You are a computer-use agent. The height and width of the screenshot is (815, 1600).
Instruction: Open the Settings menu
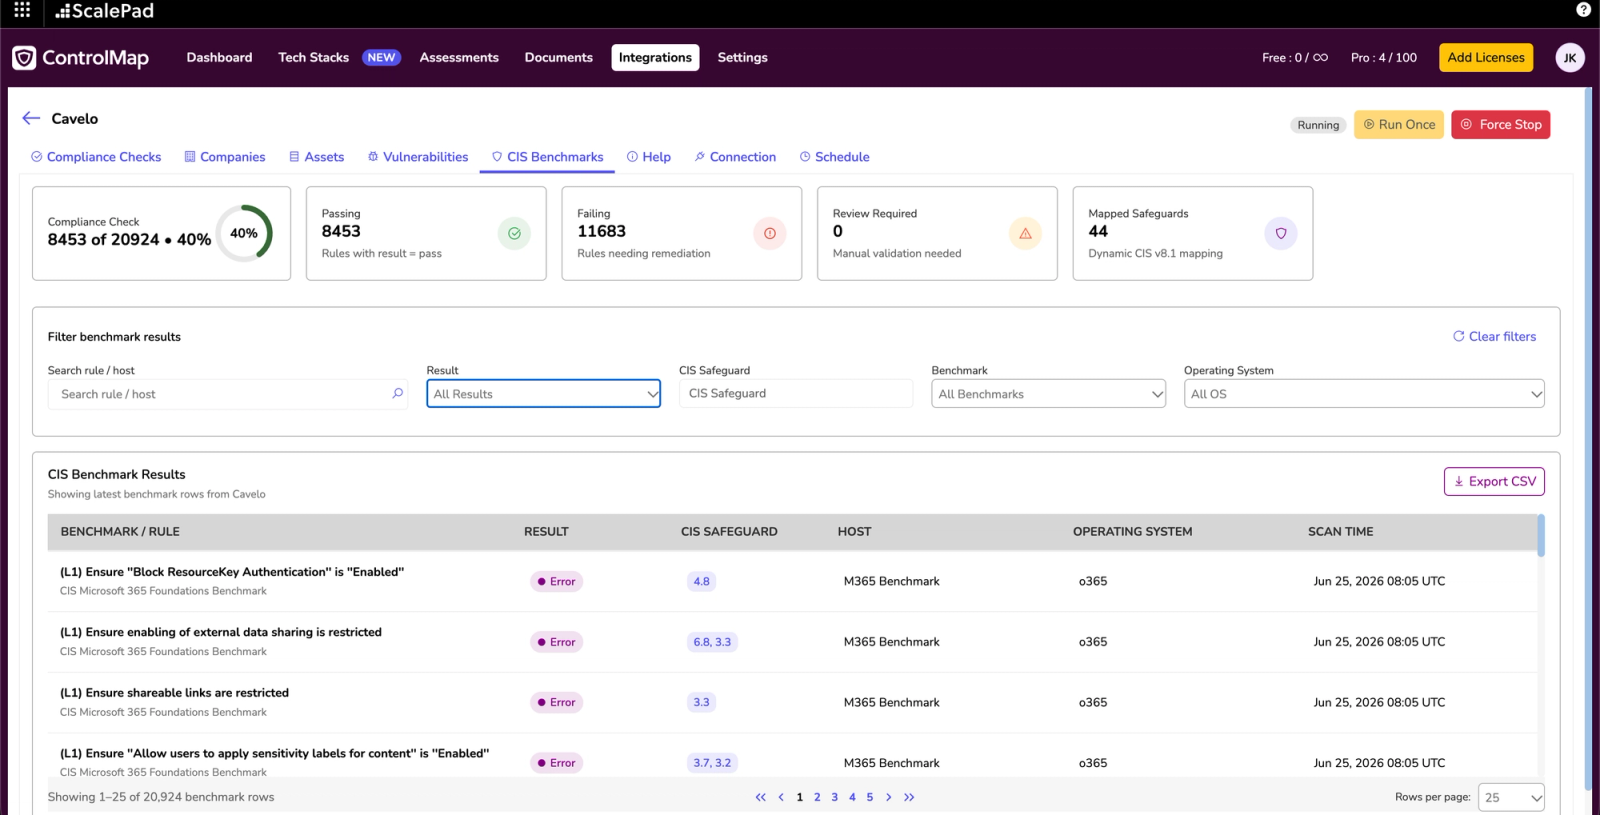point(743,58)
